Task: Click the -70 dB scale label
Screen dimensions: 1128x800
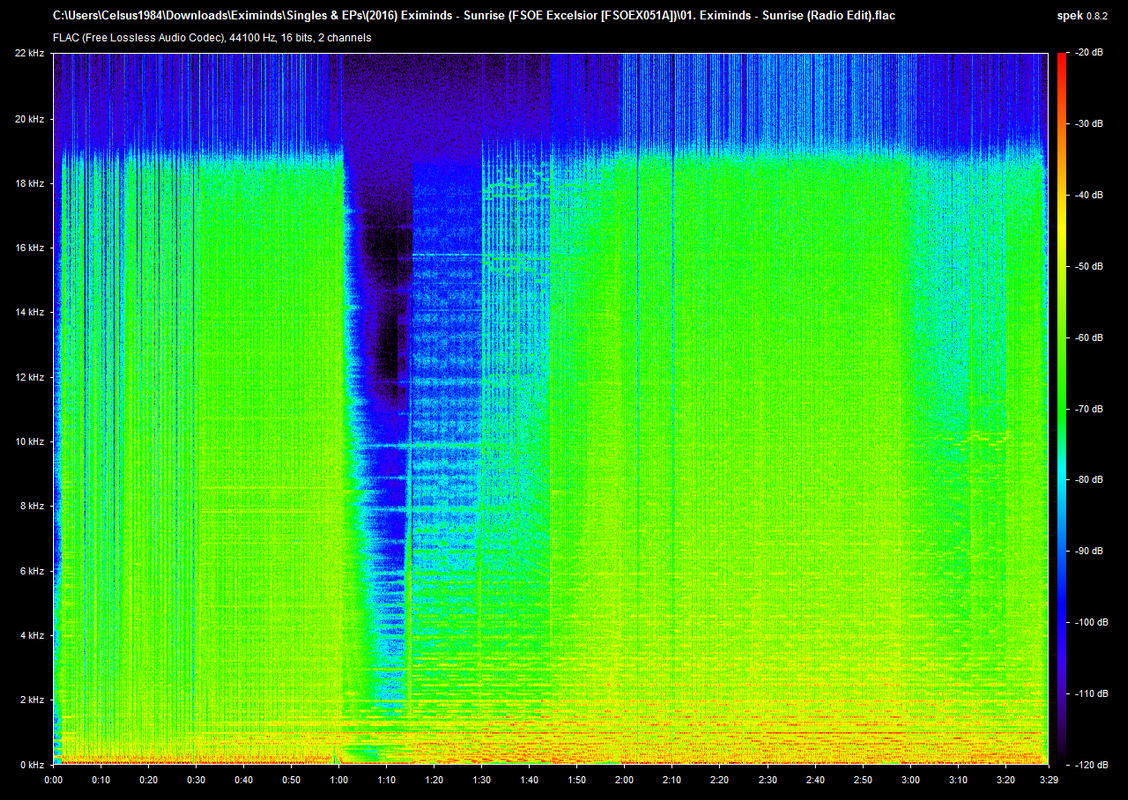Action: pos(1088,409)
